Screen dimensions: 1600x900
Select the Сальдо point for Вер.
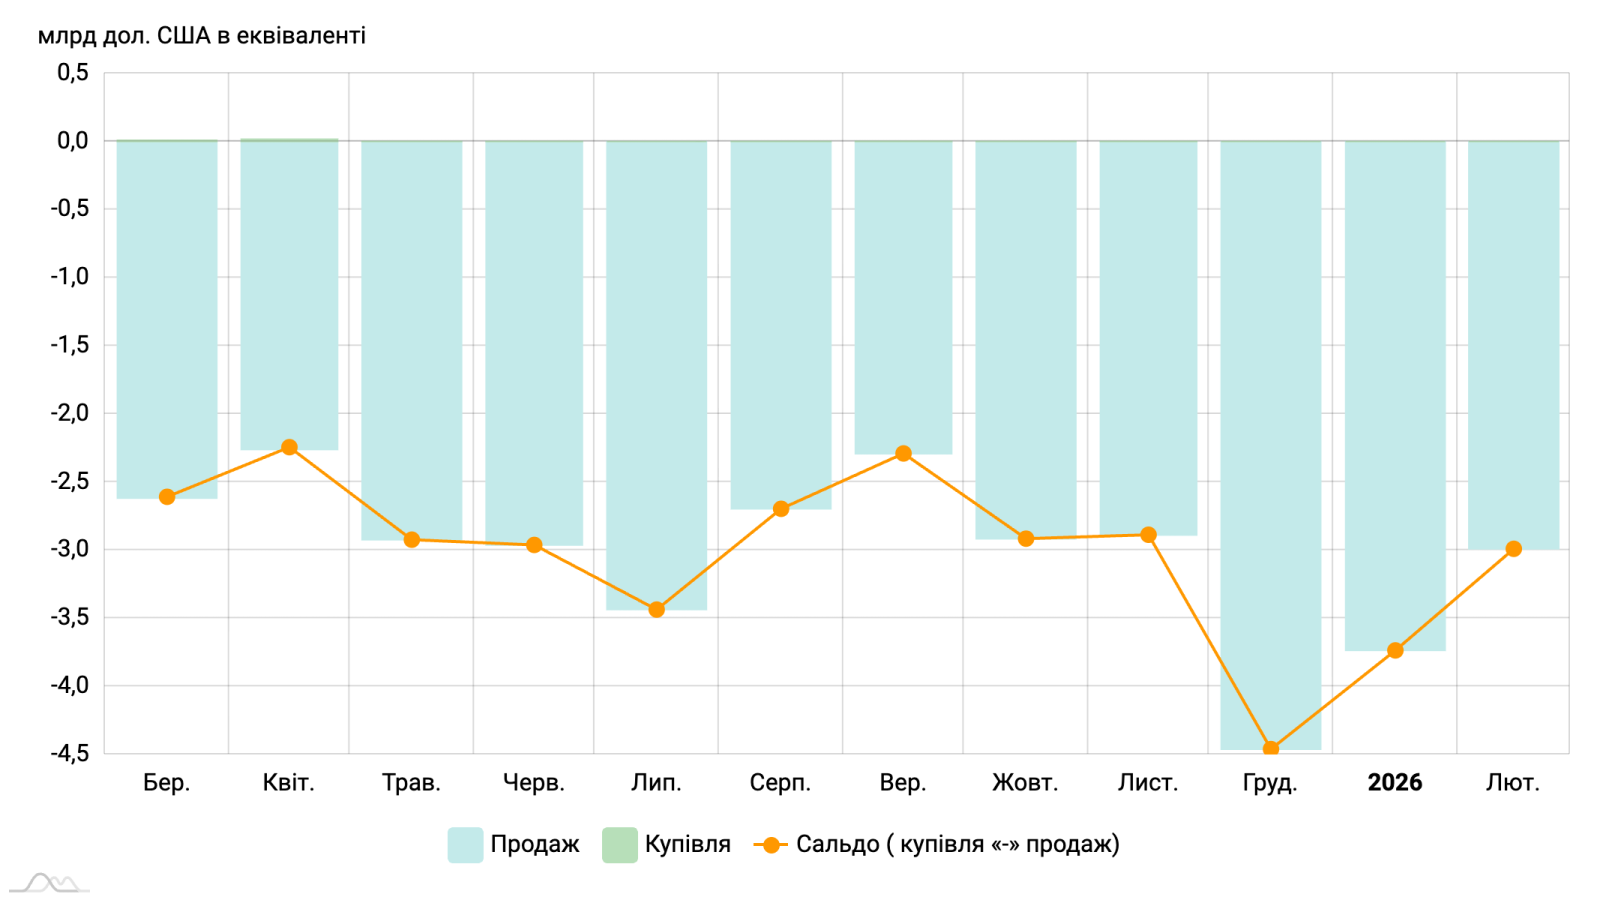click(903, 453)
